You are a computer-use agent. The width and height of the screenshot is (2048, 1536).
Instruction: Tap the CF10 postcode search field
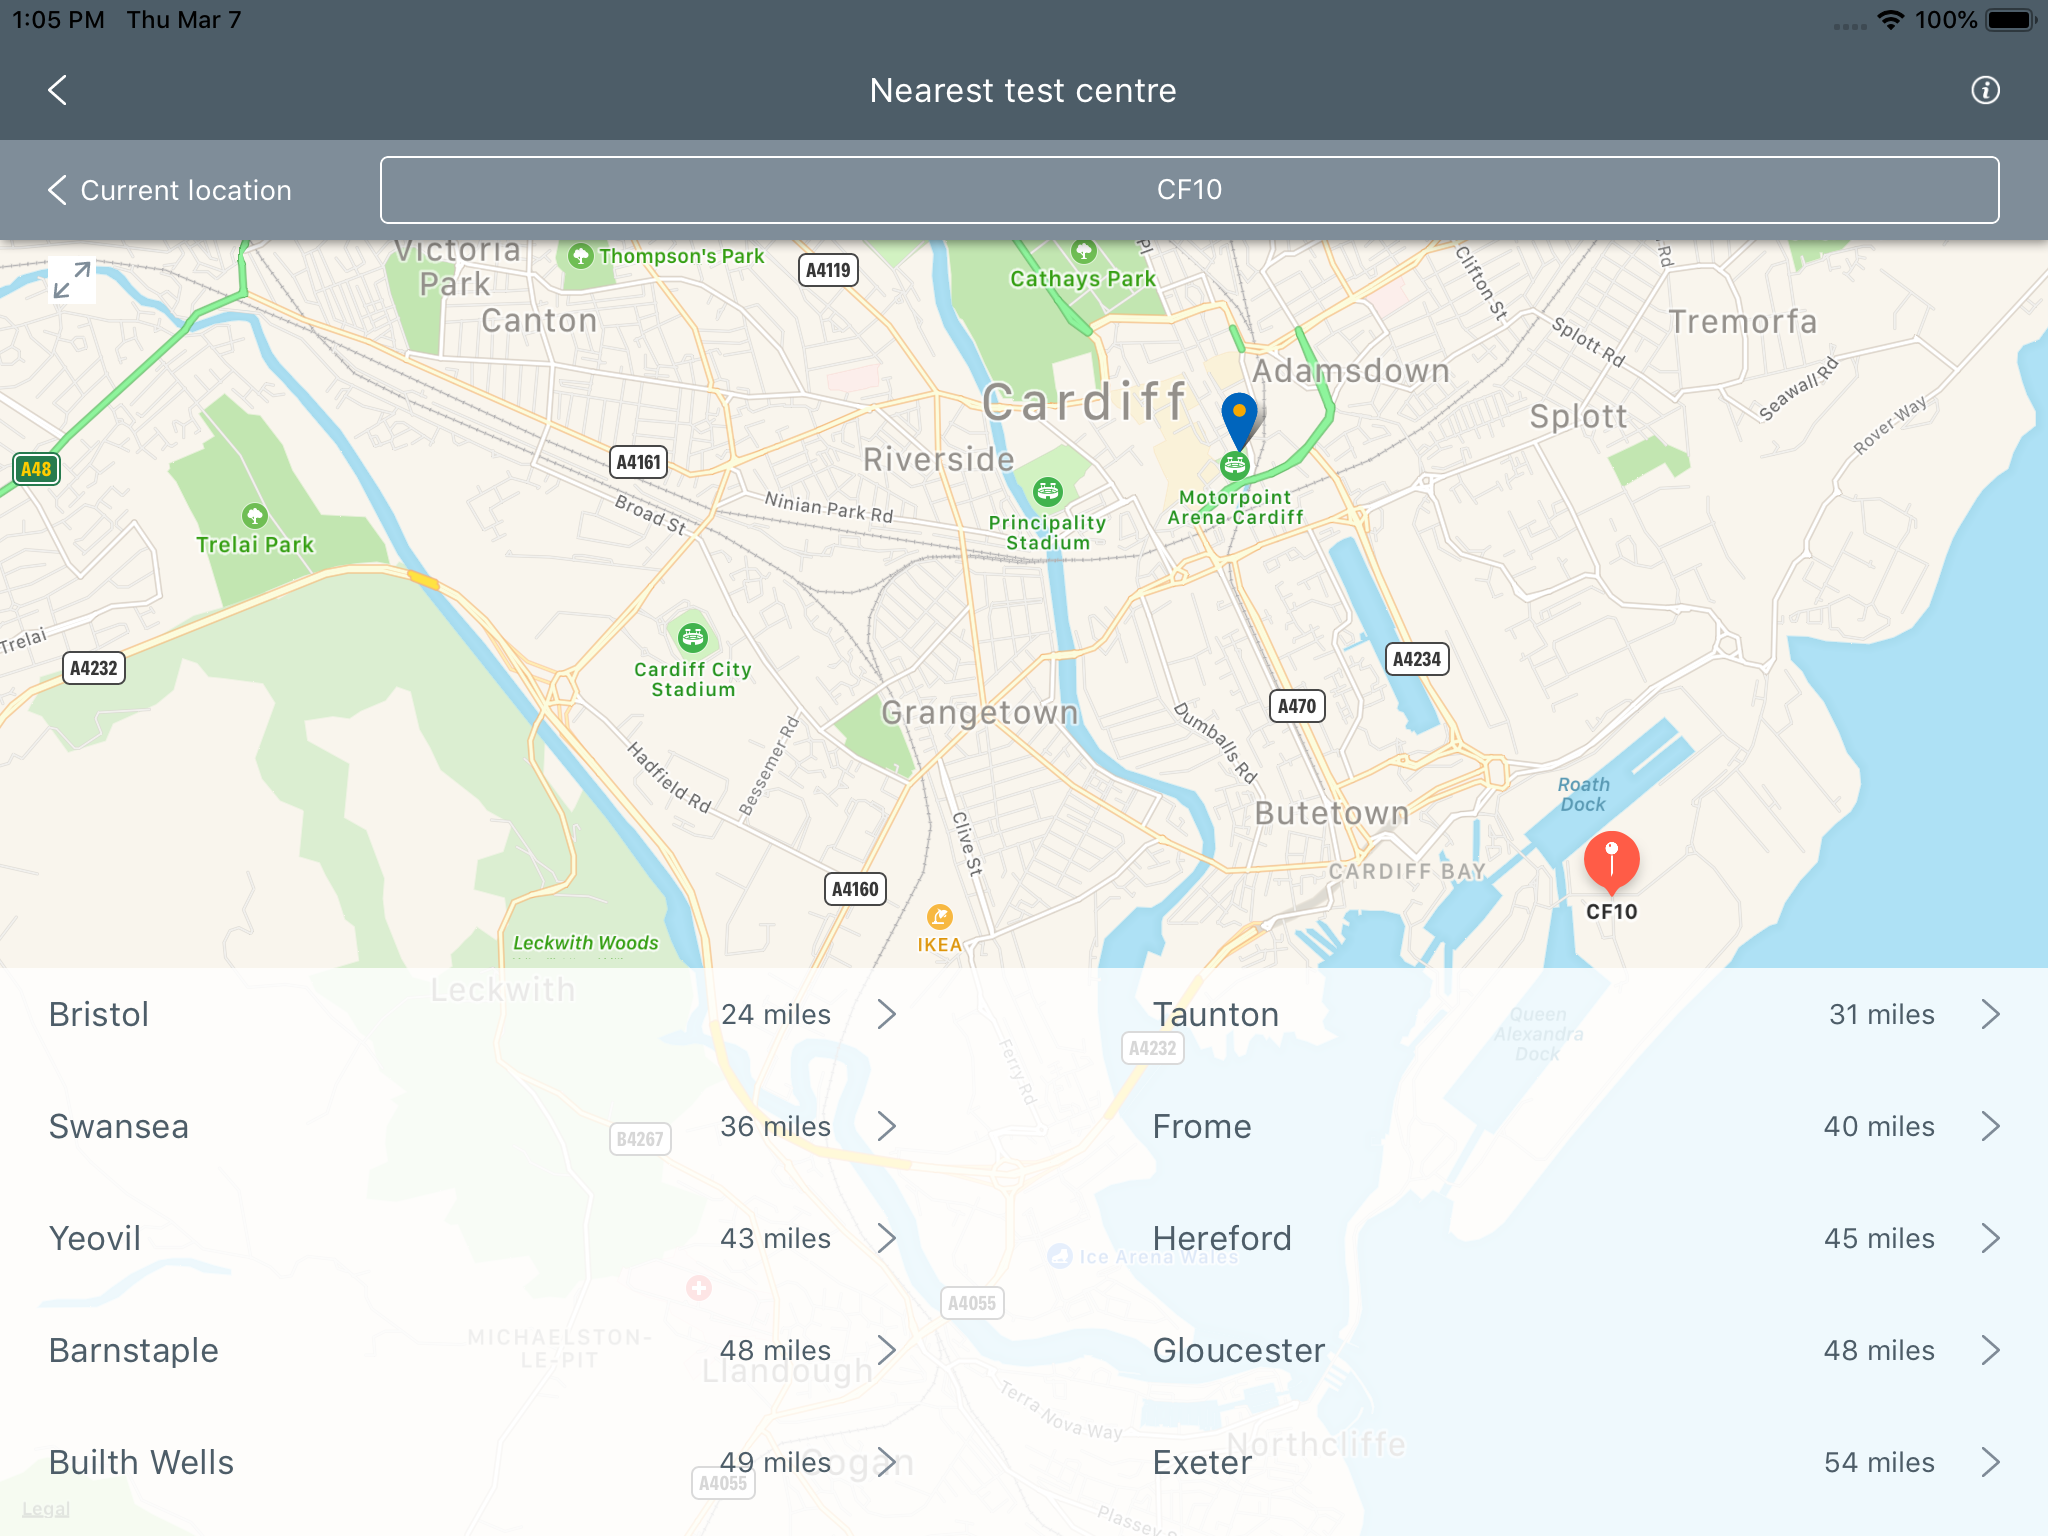click(1189, 190)
